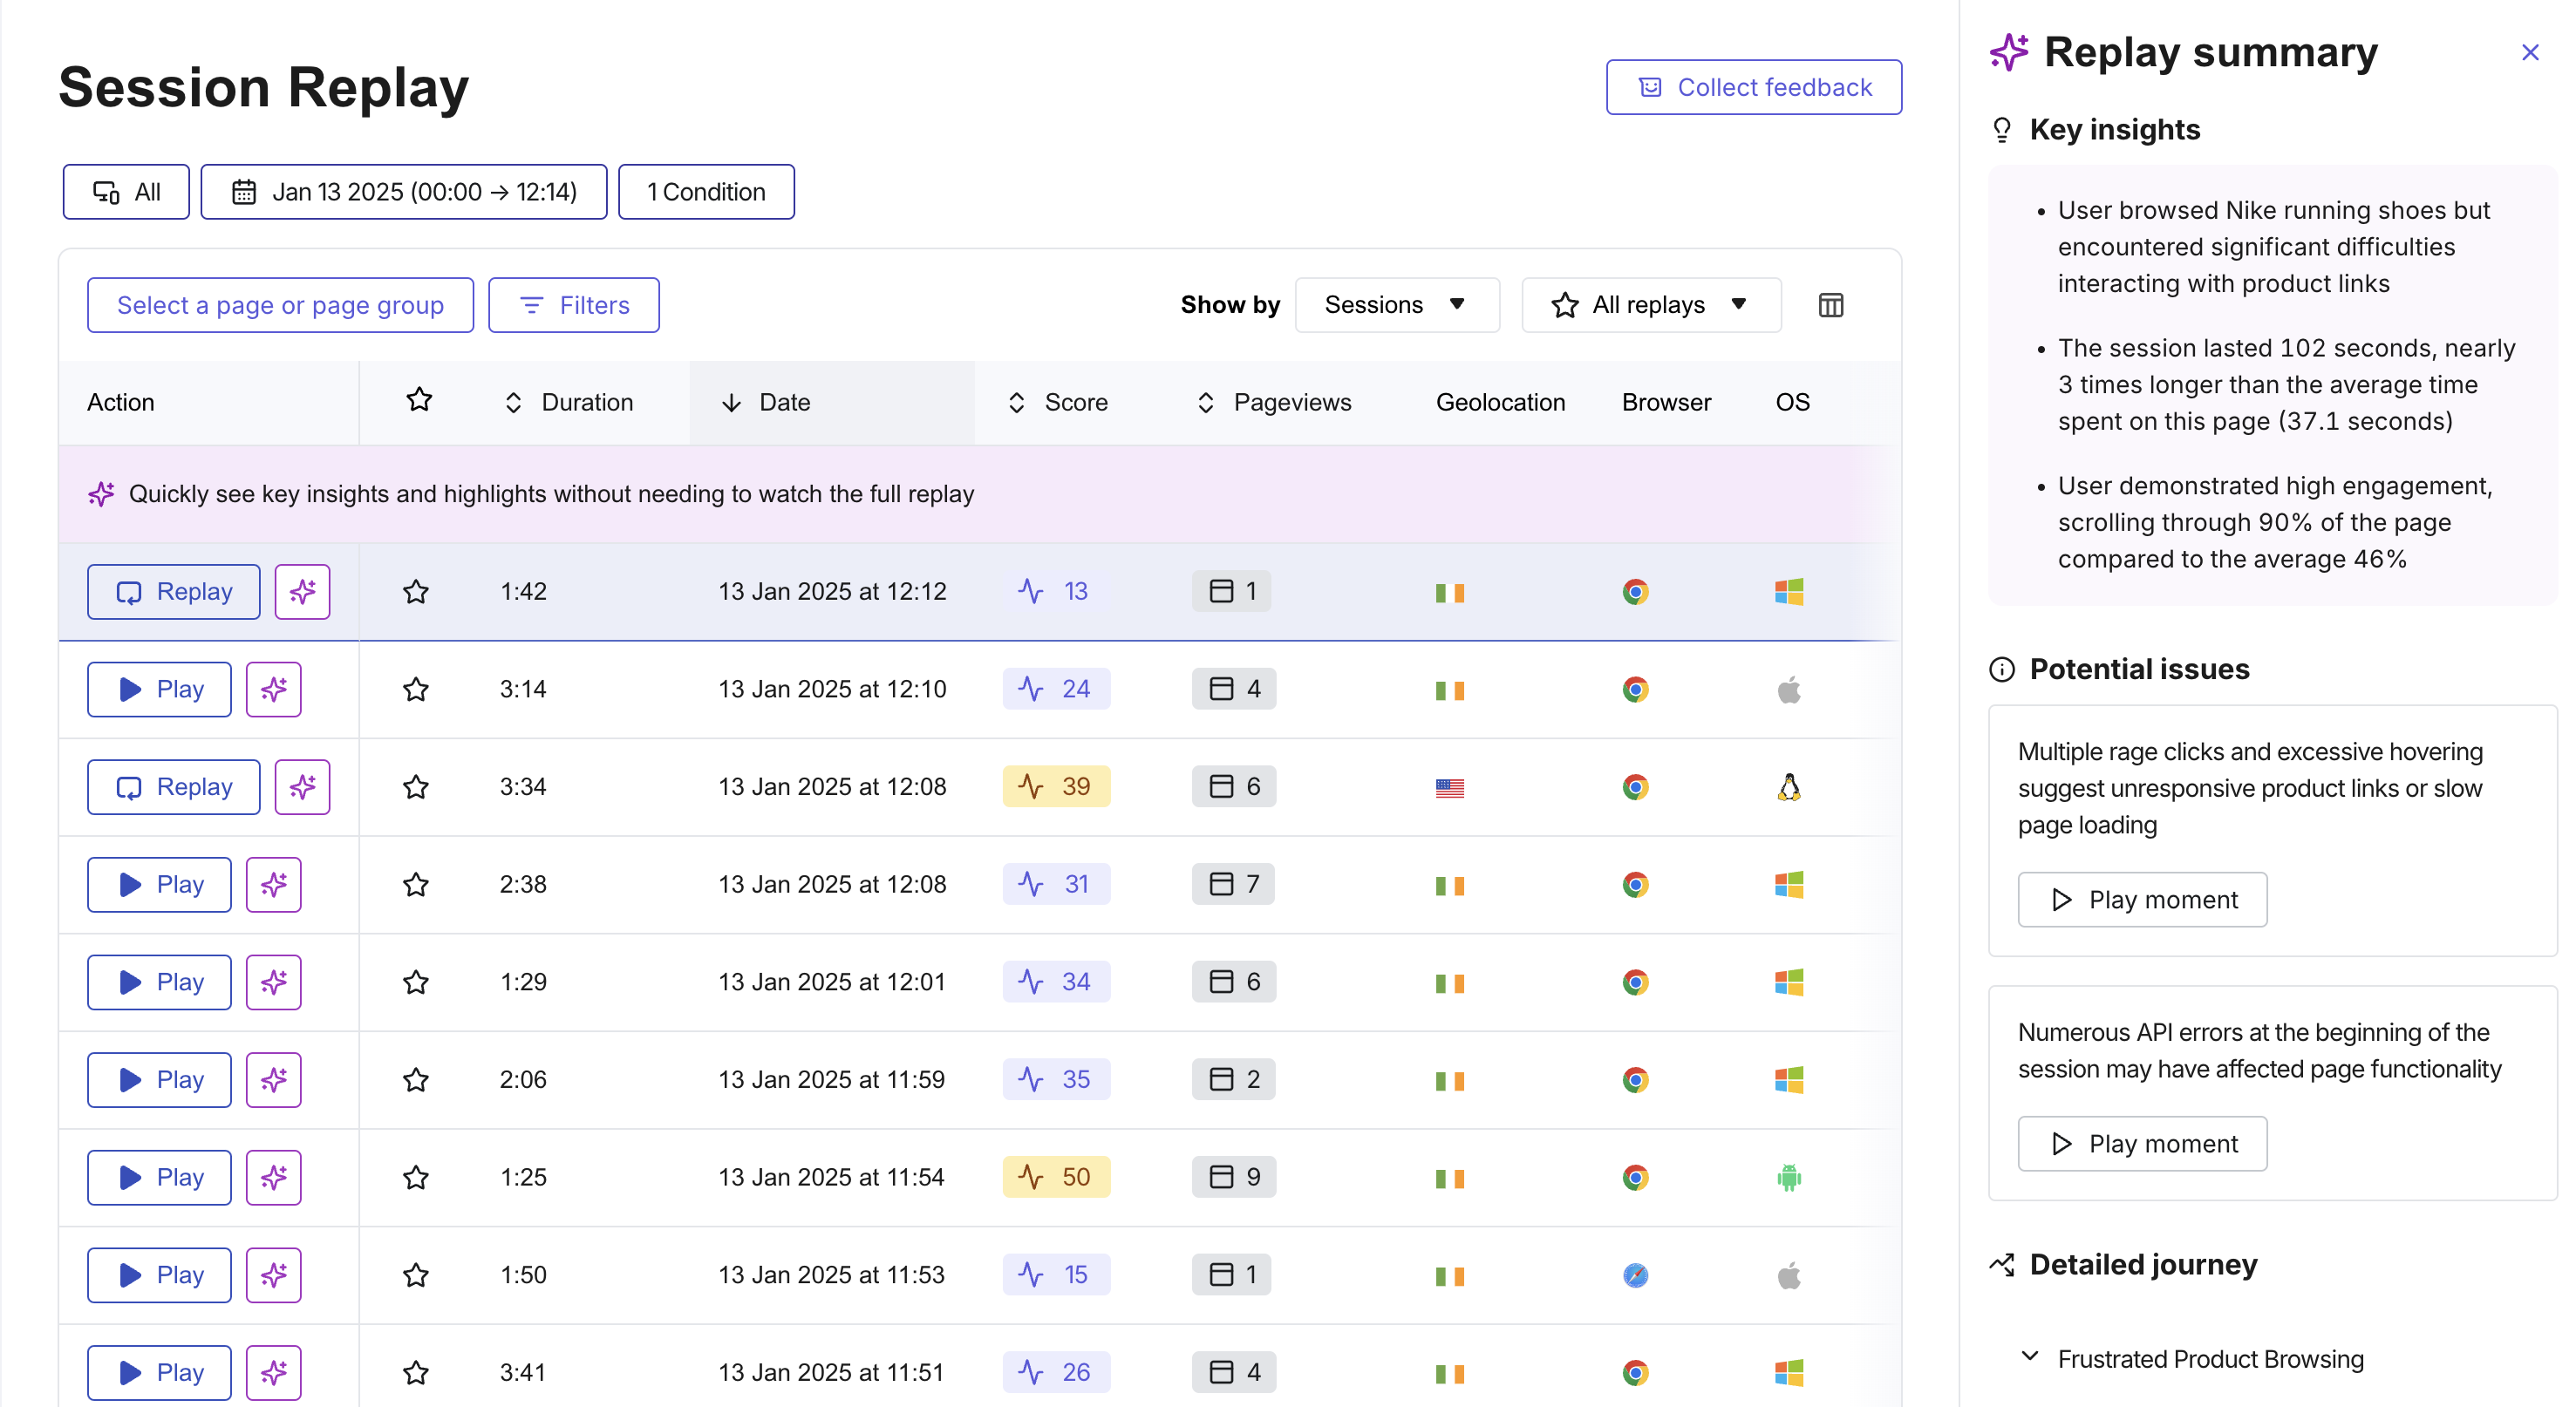Viewport: 2576px width, 1407px height.
Task: Sort table by Pageviews column
Action: 1274,402
